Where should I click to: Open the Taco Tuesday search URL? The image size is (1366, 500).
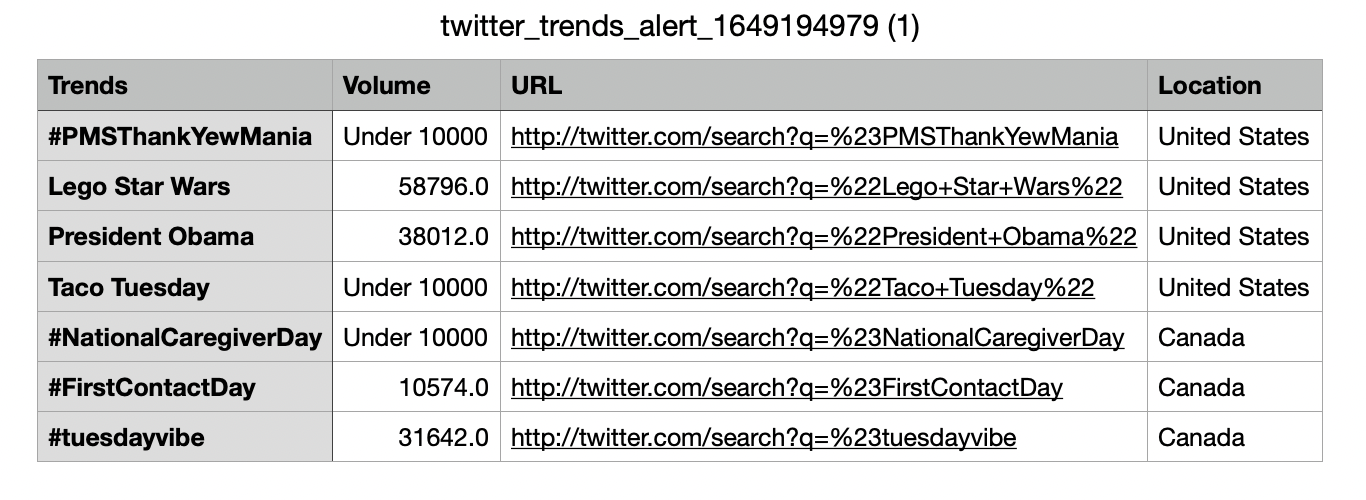pos(802,287)
